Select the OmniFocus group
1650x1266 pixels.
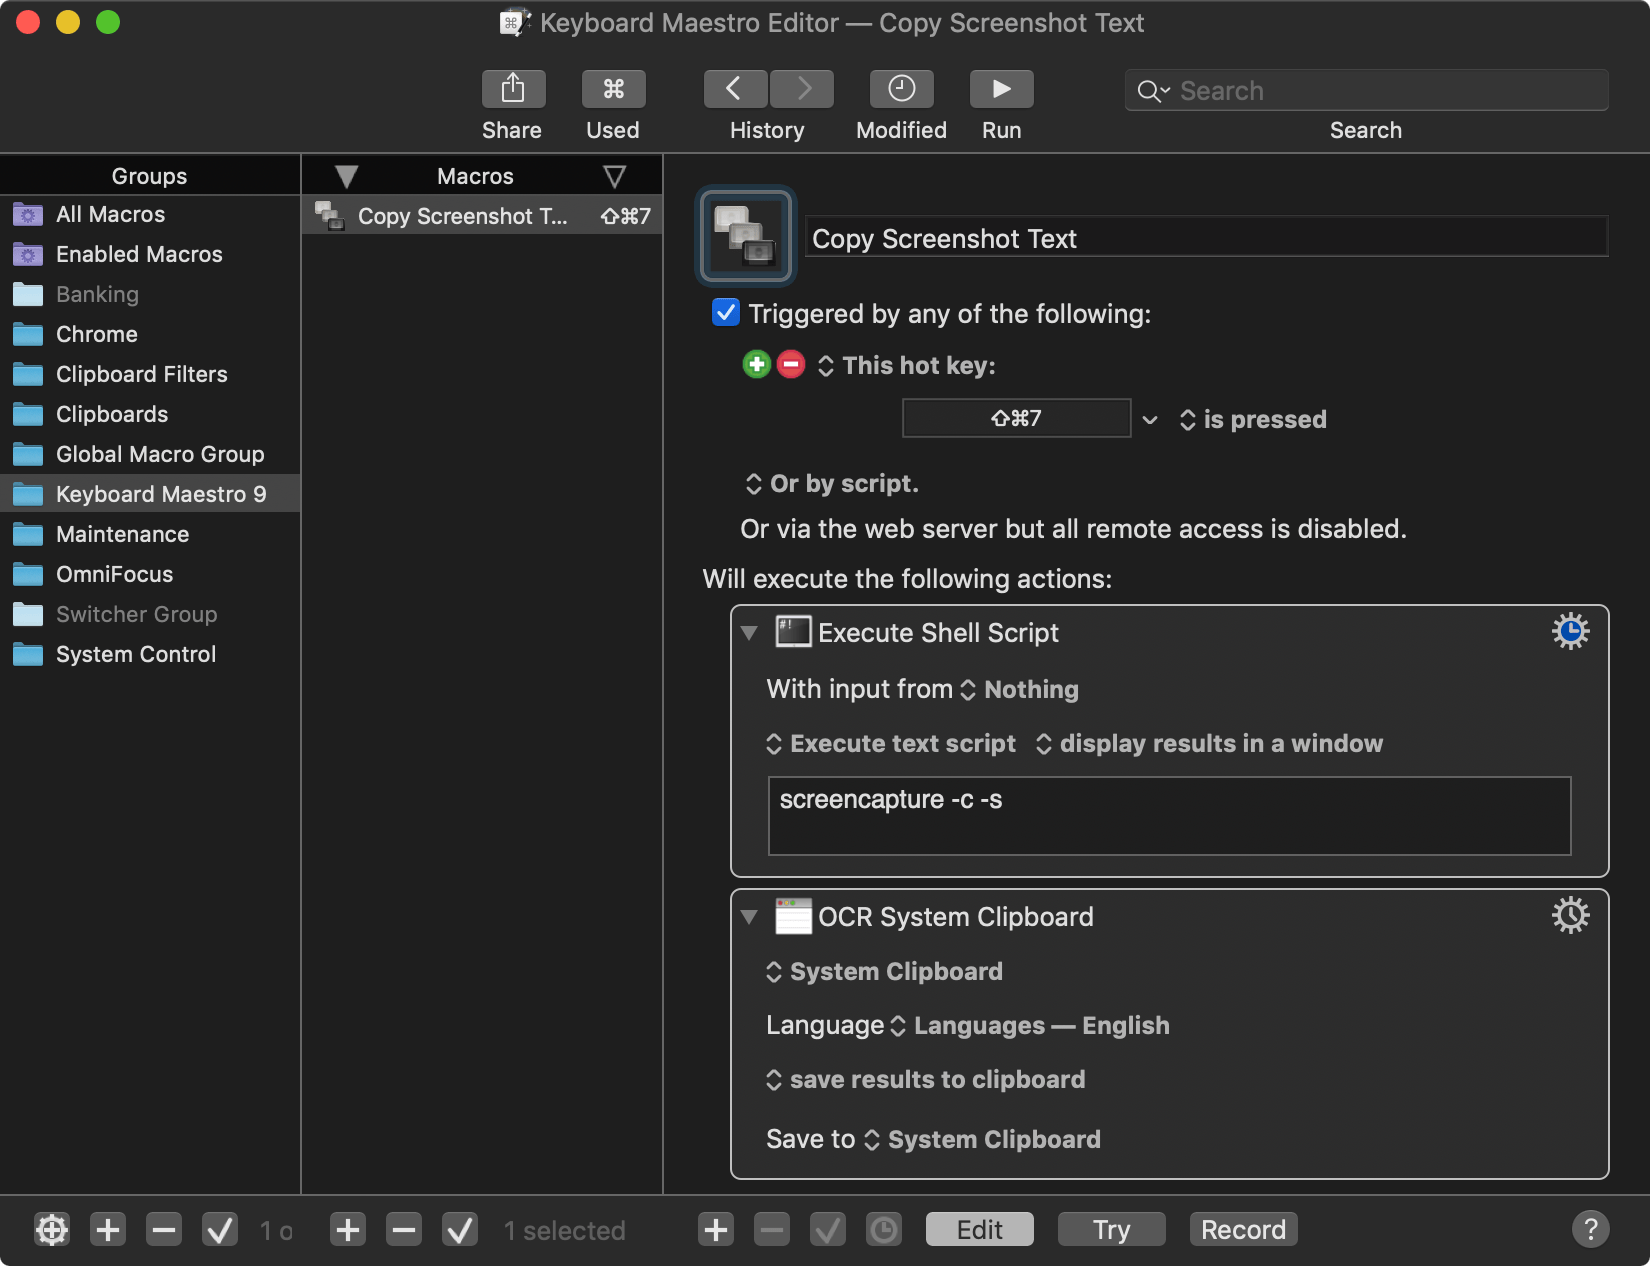coord(150,574)
